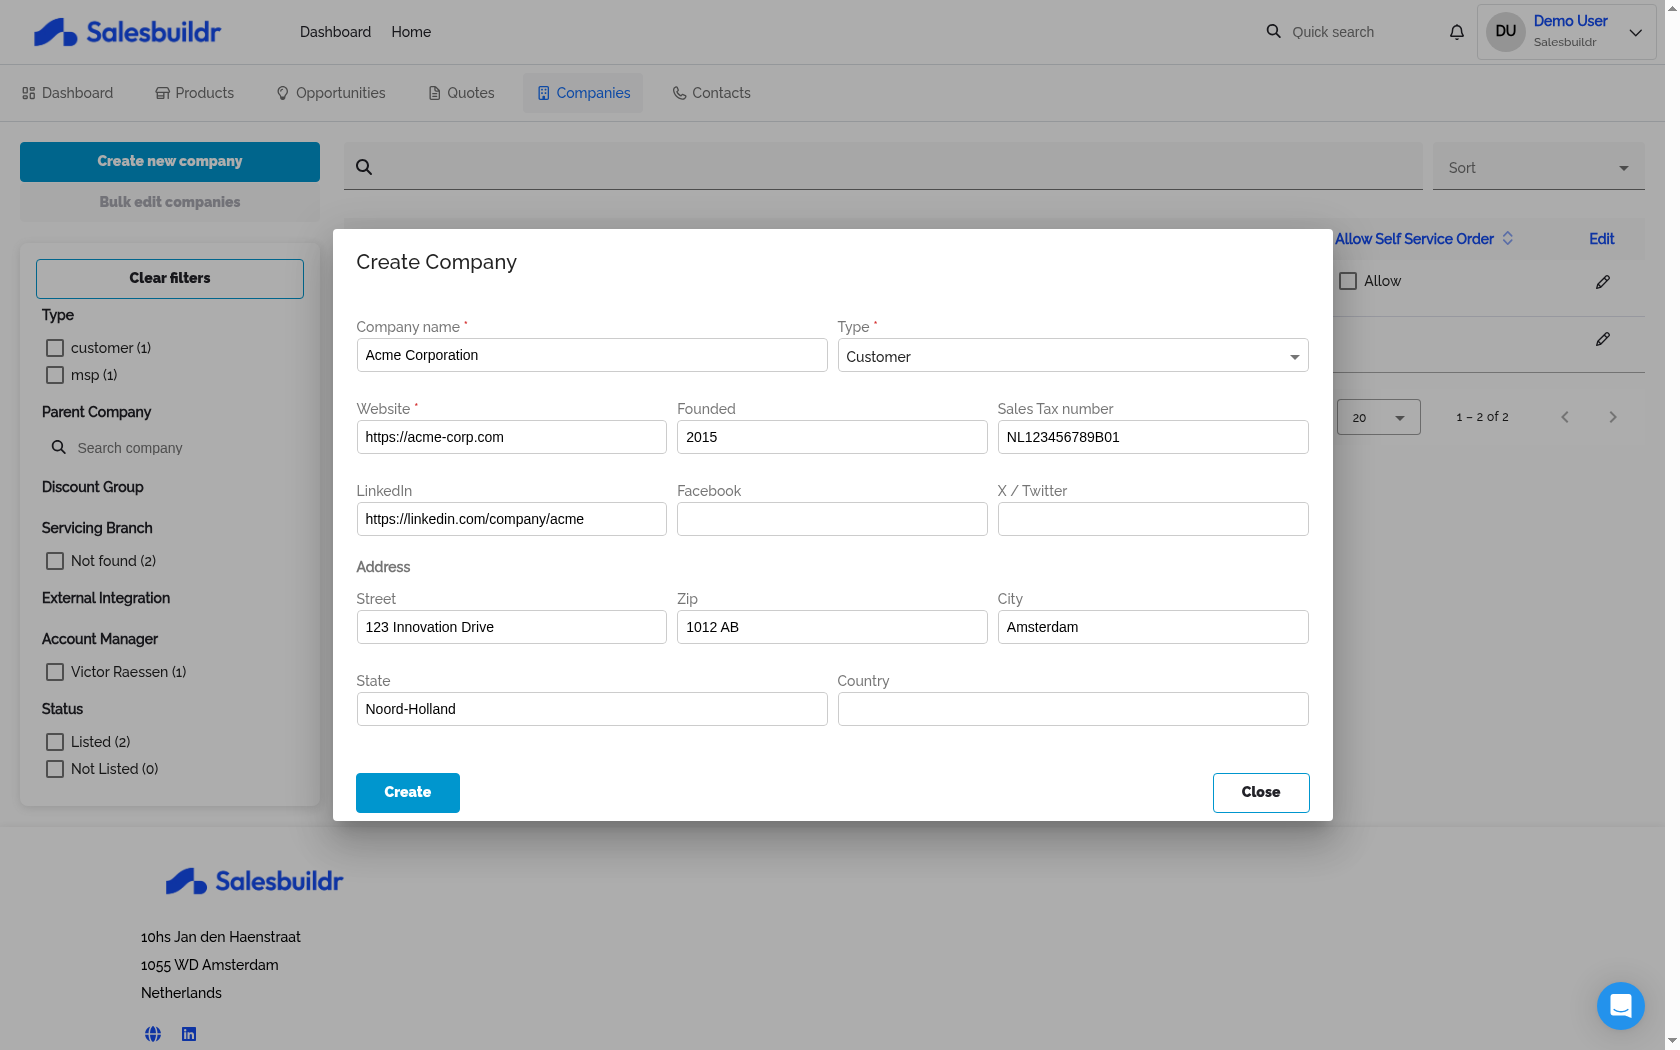Click the edit pencil in the Allow row
Image resolution: width=1680 pixels, height=1050 pixels.
(1602, 282)
